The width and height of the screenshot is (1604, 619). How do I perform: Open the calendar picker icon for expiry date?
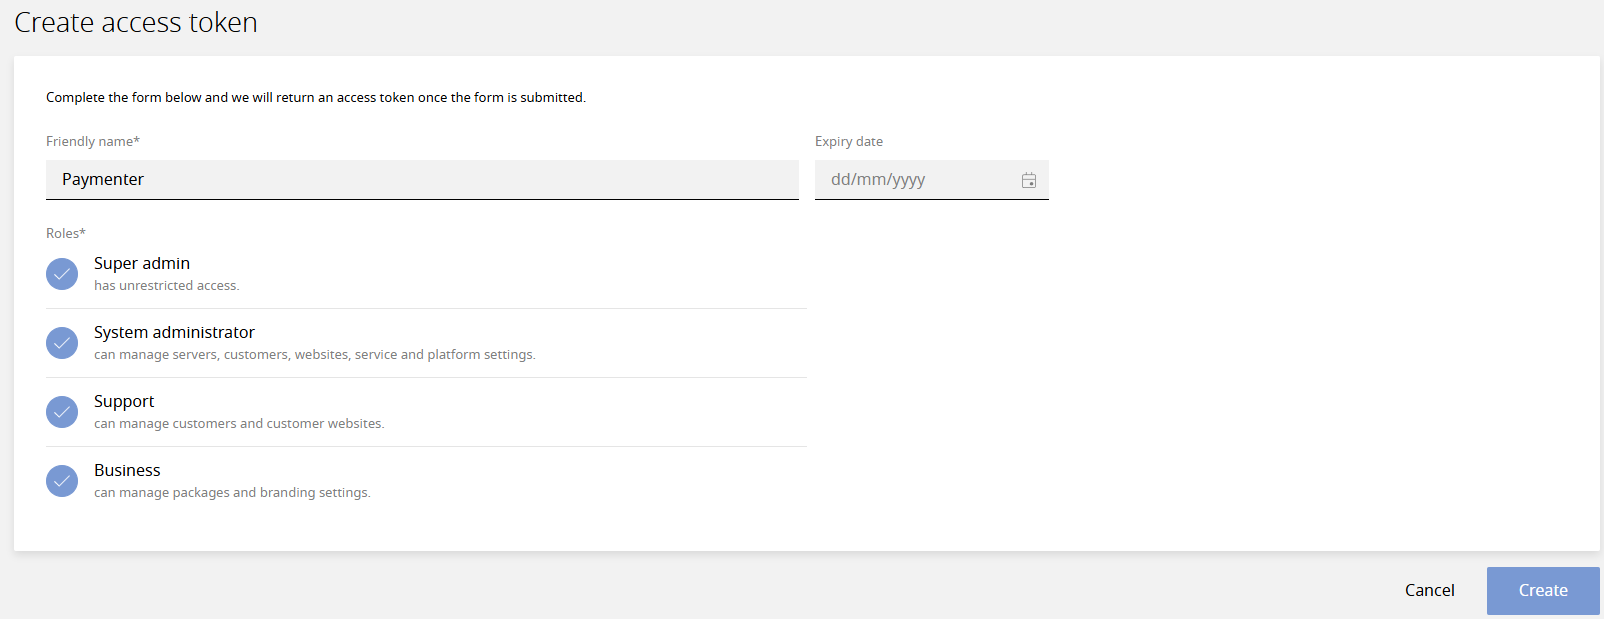tap(1028, 181)
